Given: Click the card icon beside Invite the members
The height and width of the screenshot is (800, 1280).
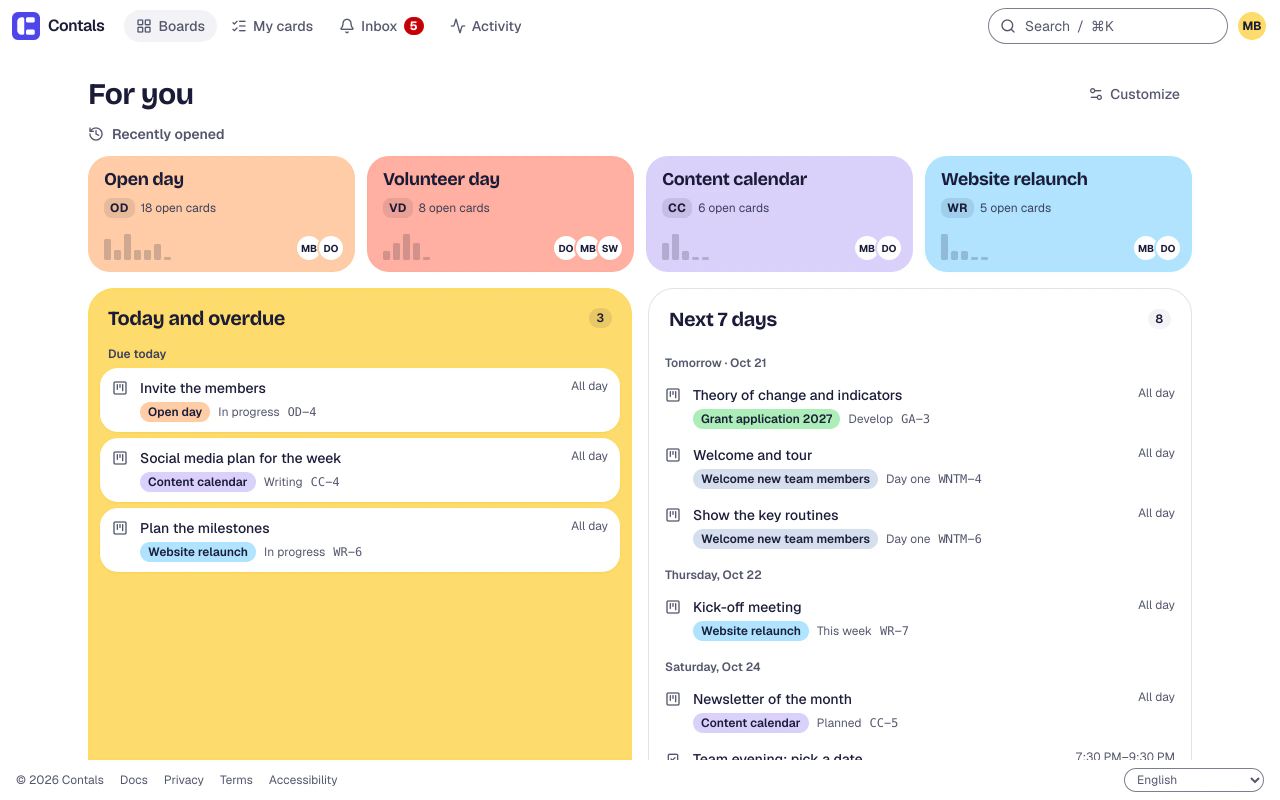Looking at the screenshot, I should [x=120, y=388].
